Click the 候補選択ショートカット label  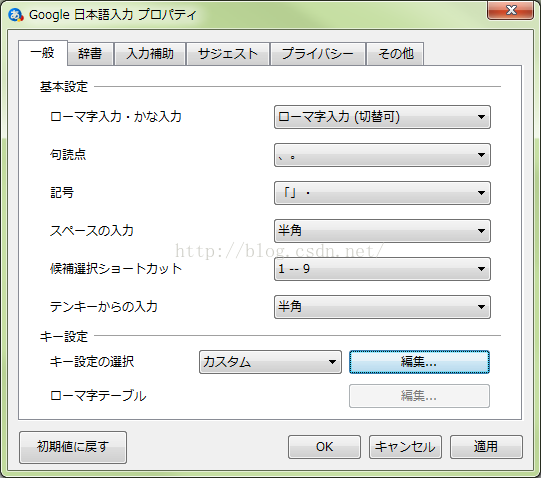[116, 268]
